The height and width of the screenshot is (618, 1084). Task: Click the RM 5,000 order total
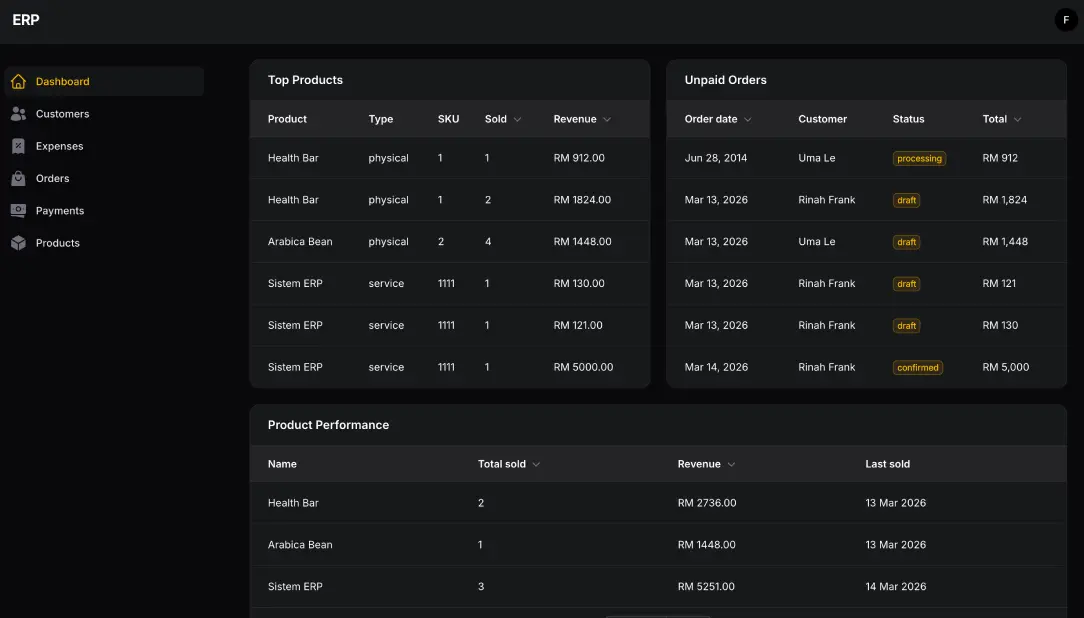1005,367
